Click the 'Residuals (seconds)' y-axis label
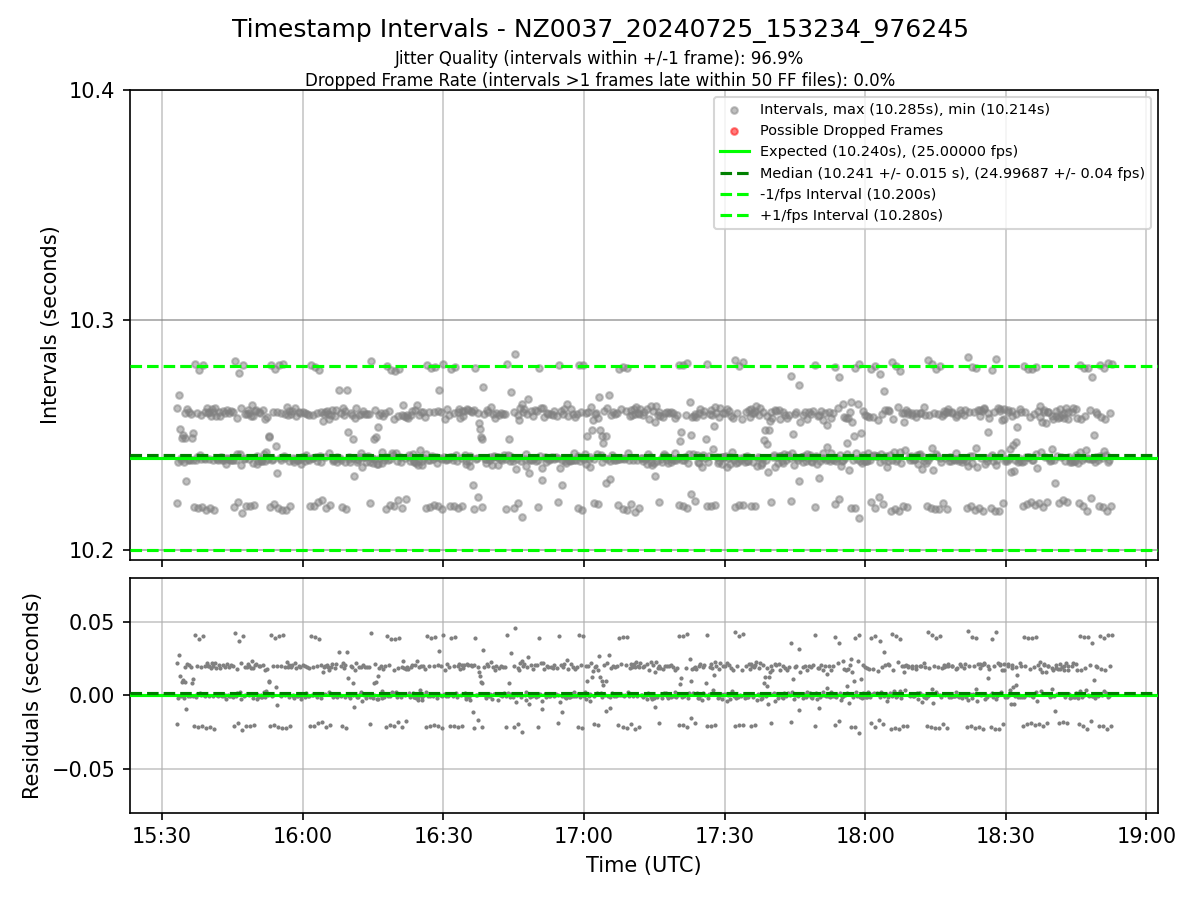This screenshot has width=1200, height=900. pos(32,696)
